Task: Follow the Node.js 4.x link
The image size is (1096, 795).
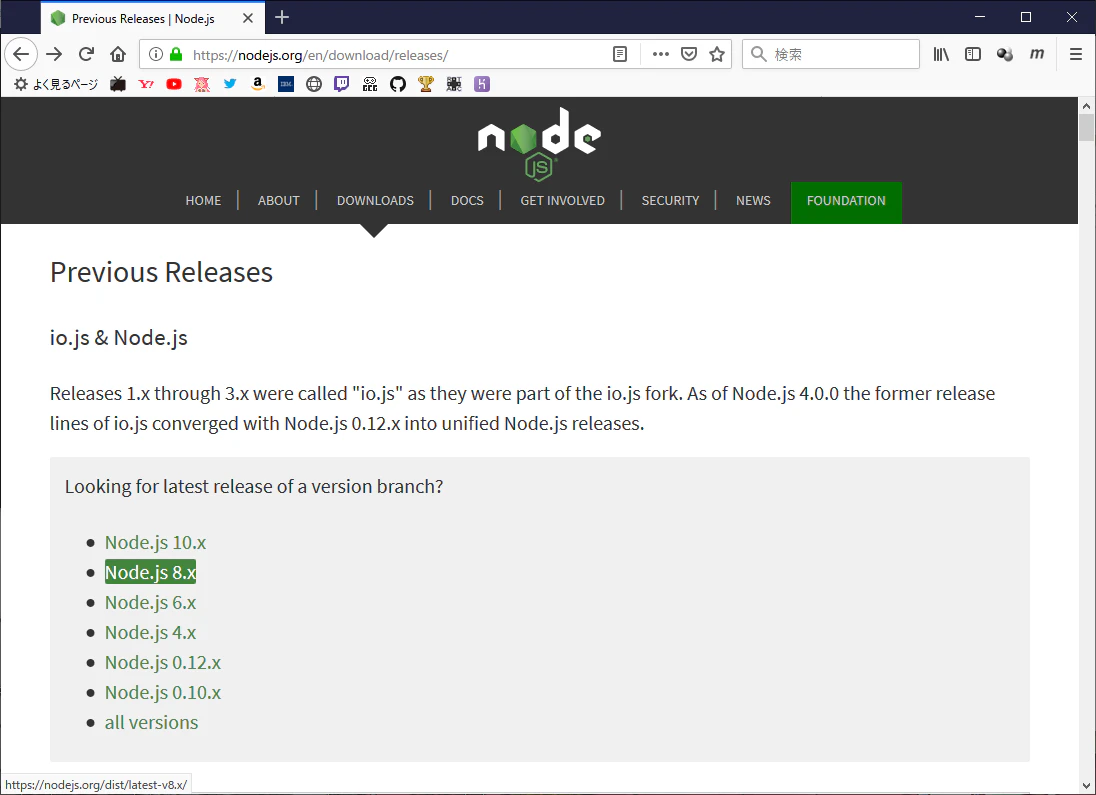Action: (x=150, y=633)
